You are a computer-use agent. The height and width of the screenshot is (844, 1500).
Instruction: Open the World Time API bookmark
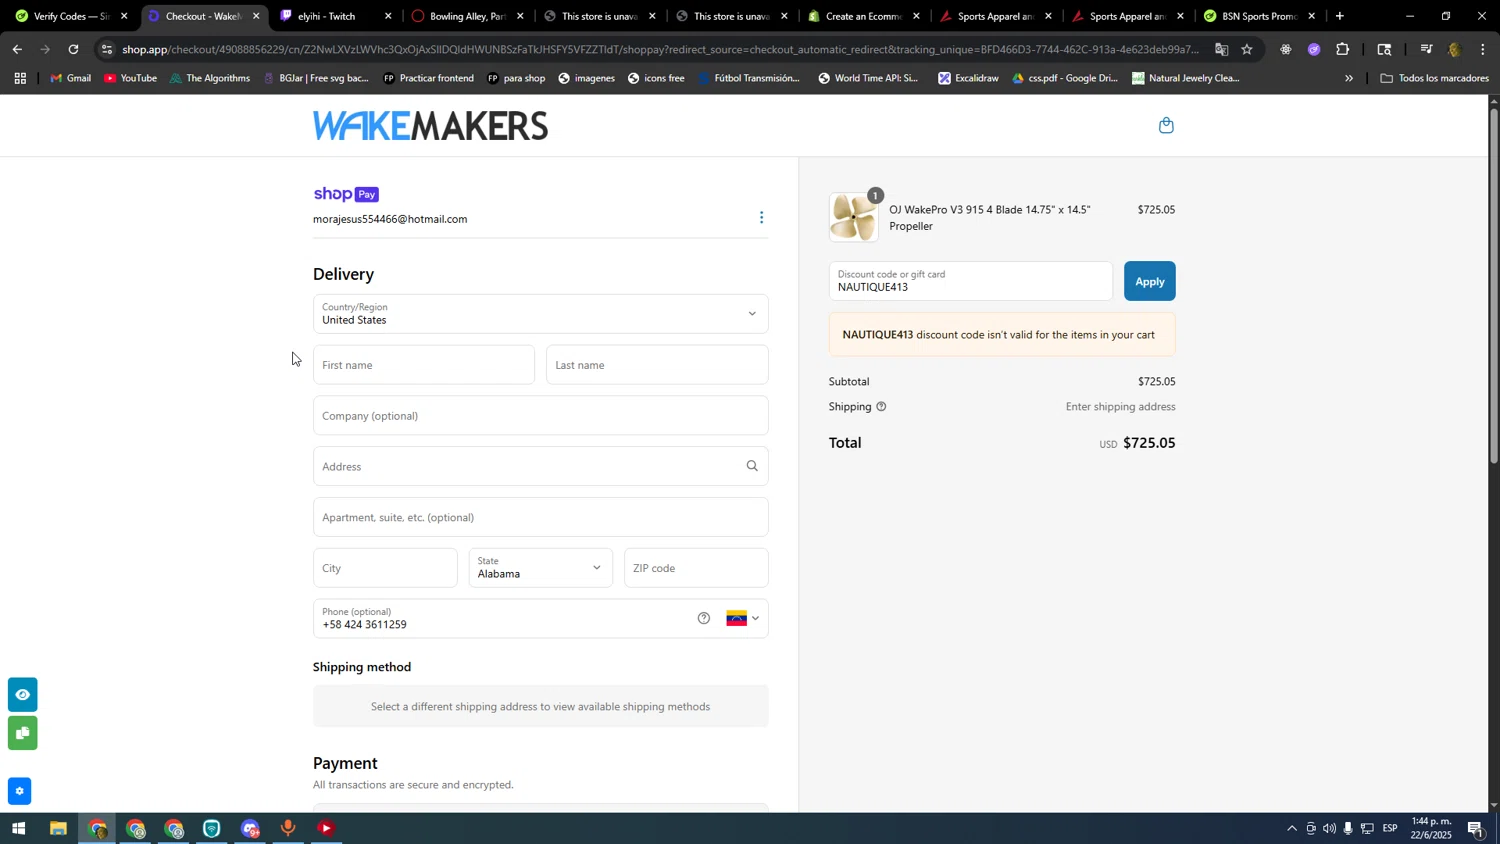click(x=867, y=78)
